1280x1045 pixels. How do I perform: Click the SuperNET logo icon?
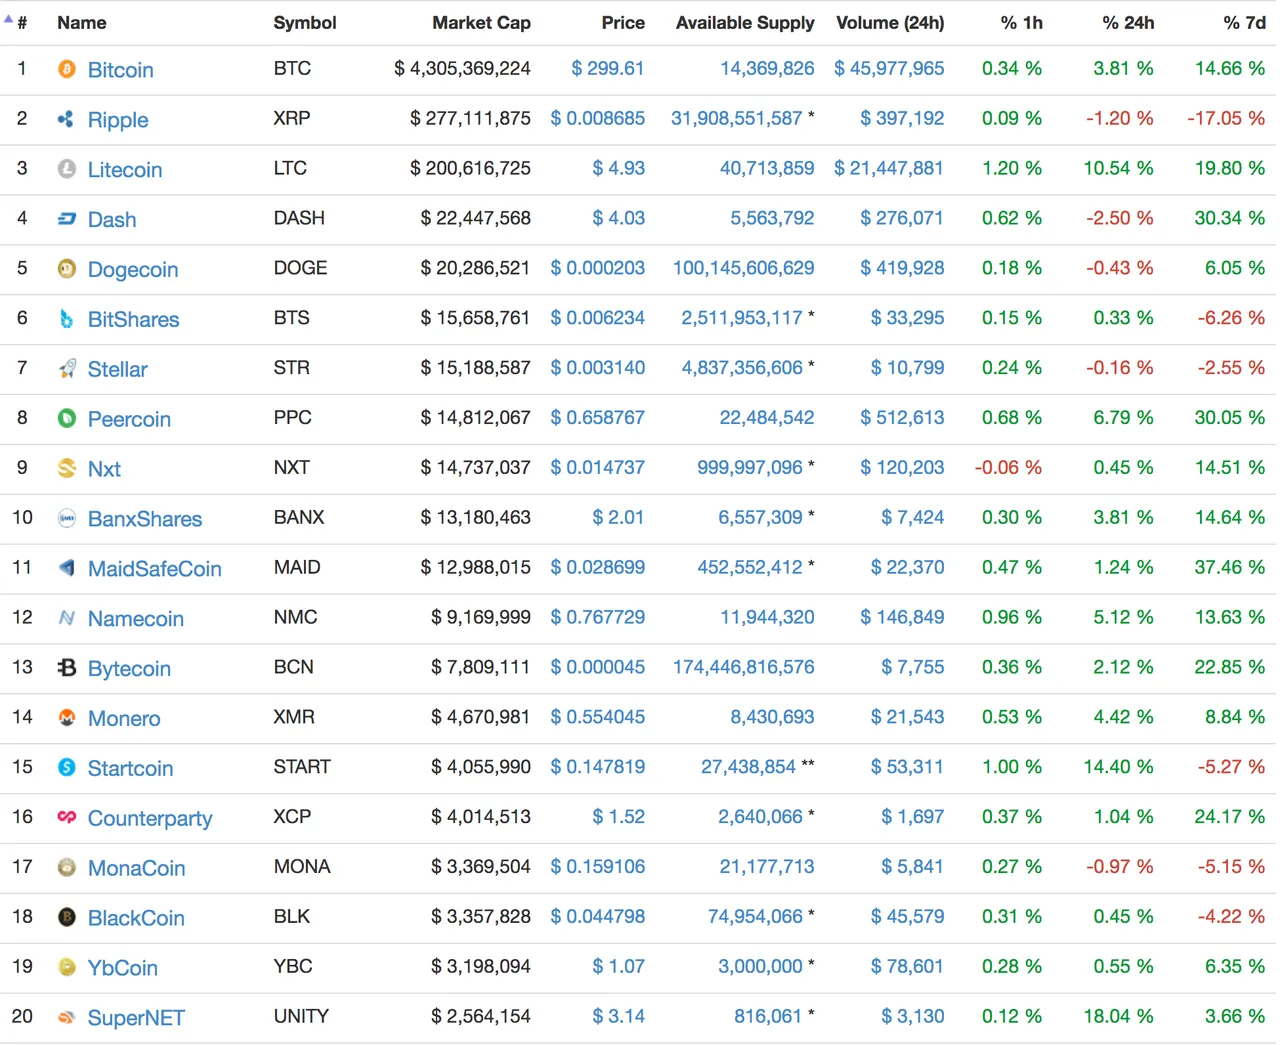[x=67, y=1017]
